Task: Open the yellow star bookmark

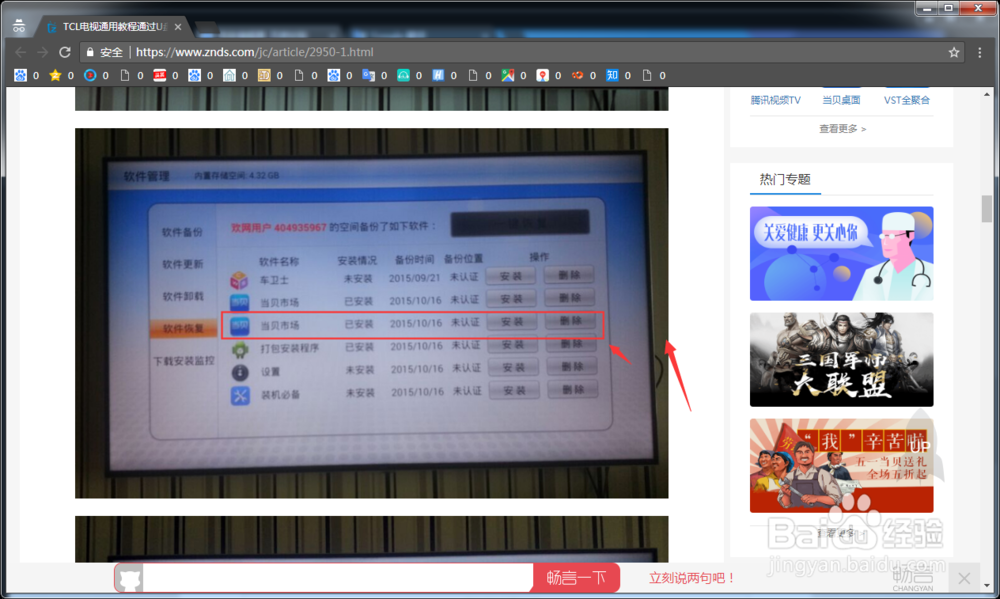Action: [x=55, y=75]
